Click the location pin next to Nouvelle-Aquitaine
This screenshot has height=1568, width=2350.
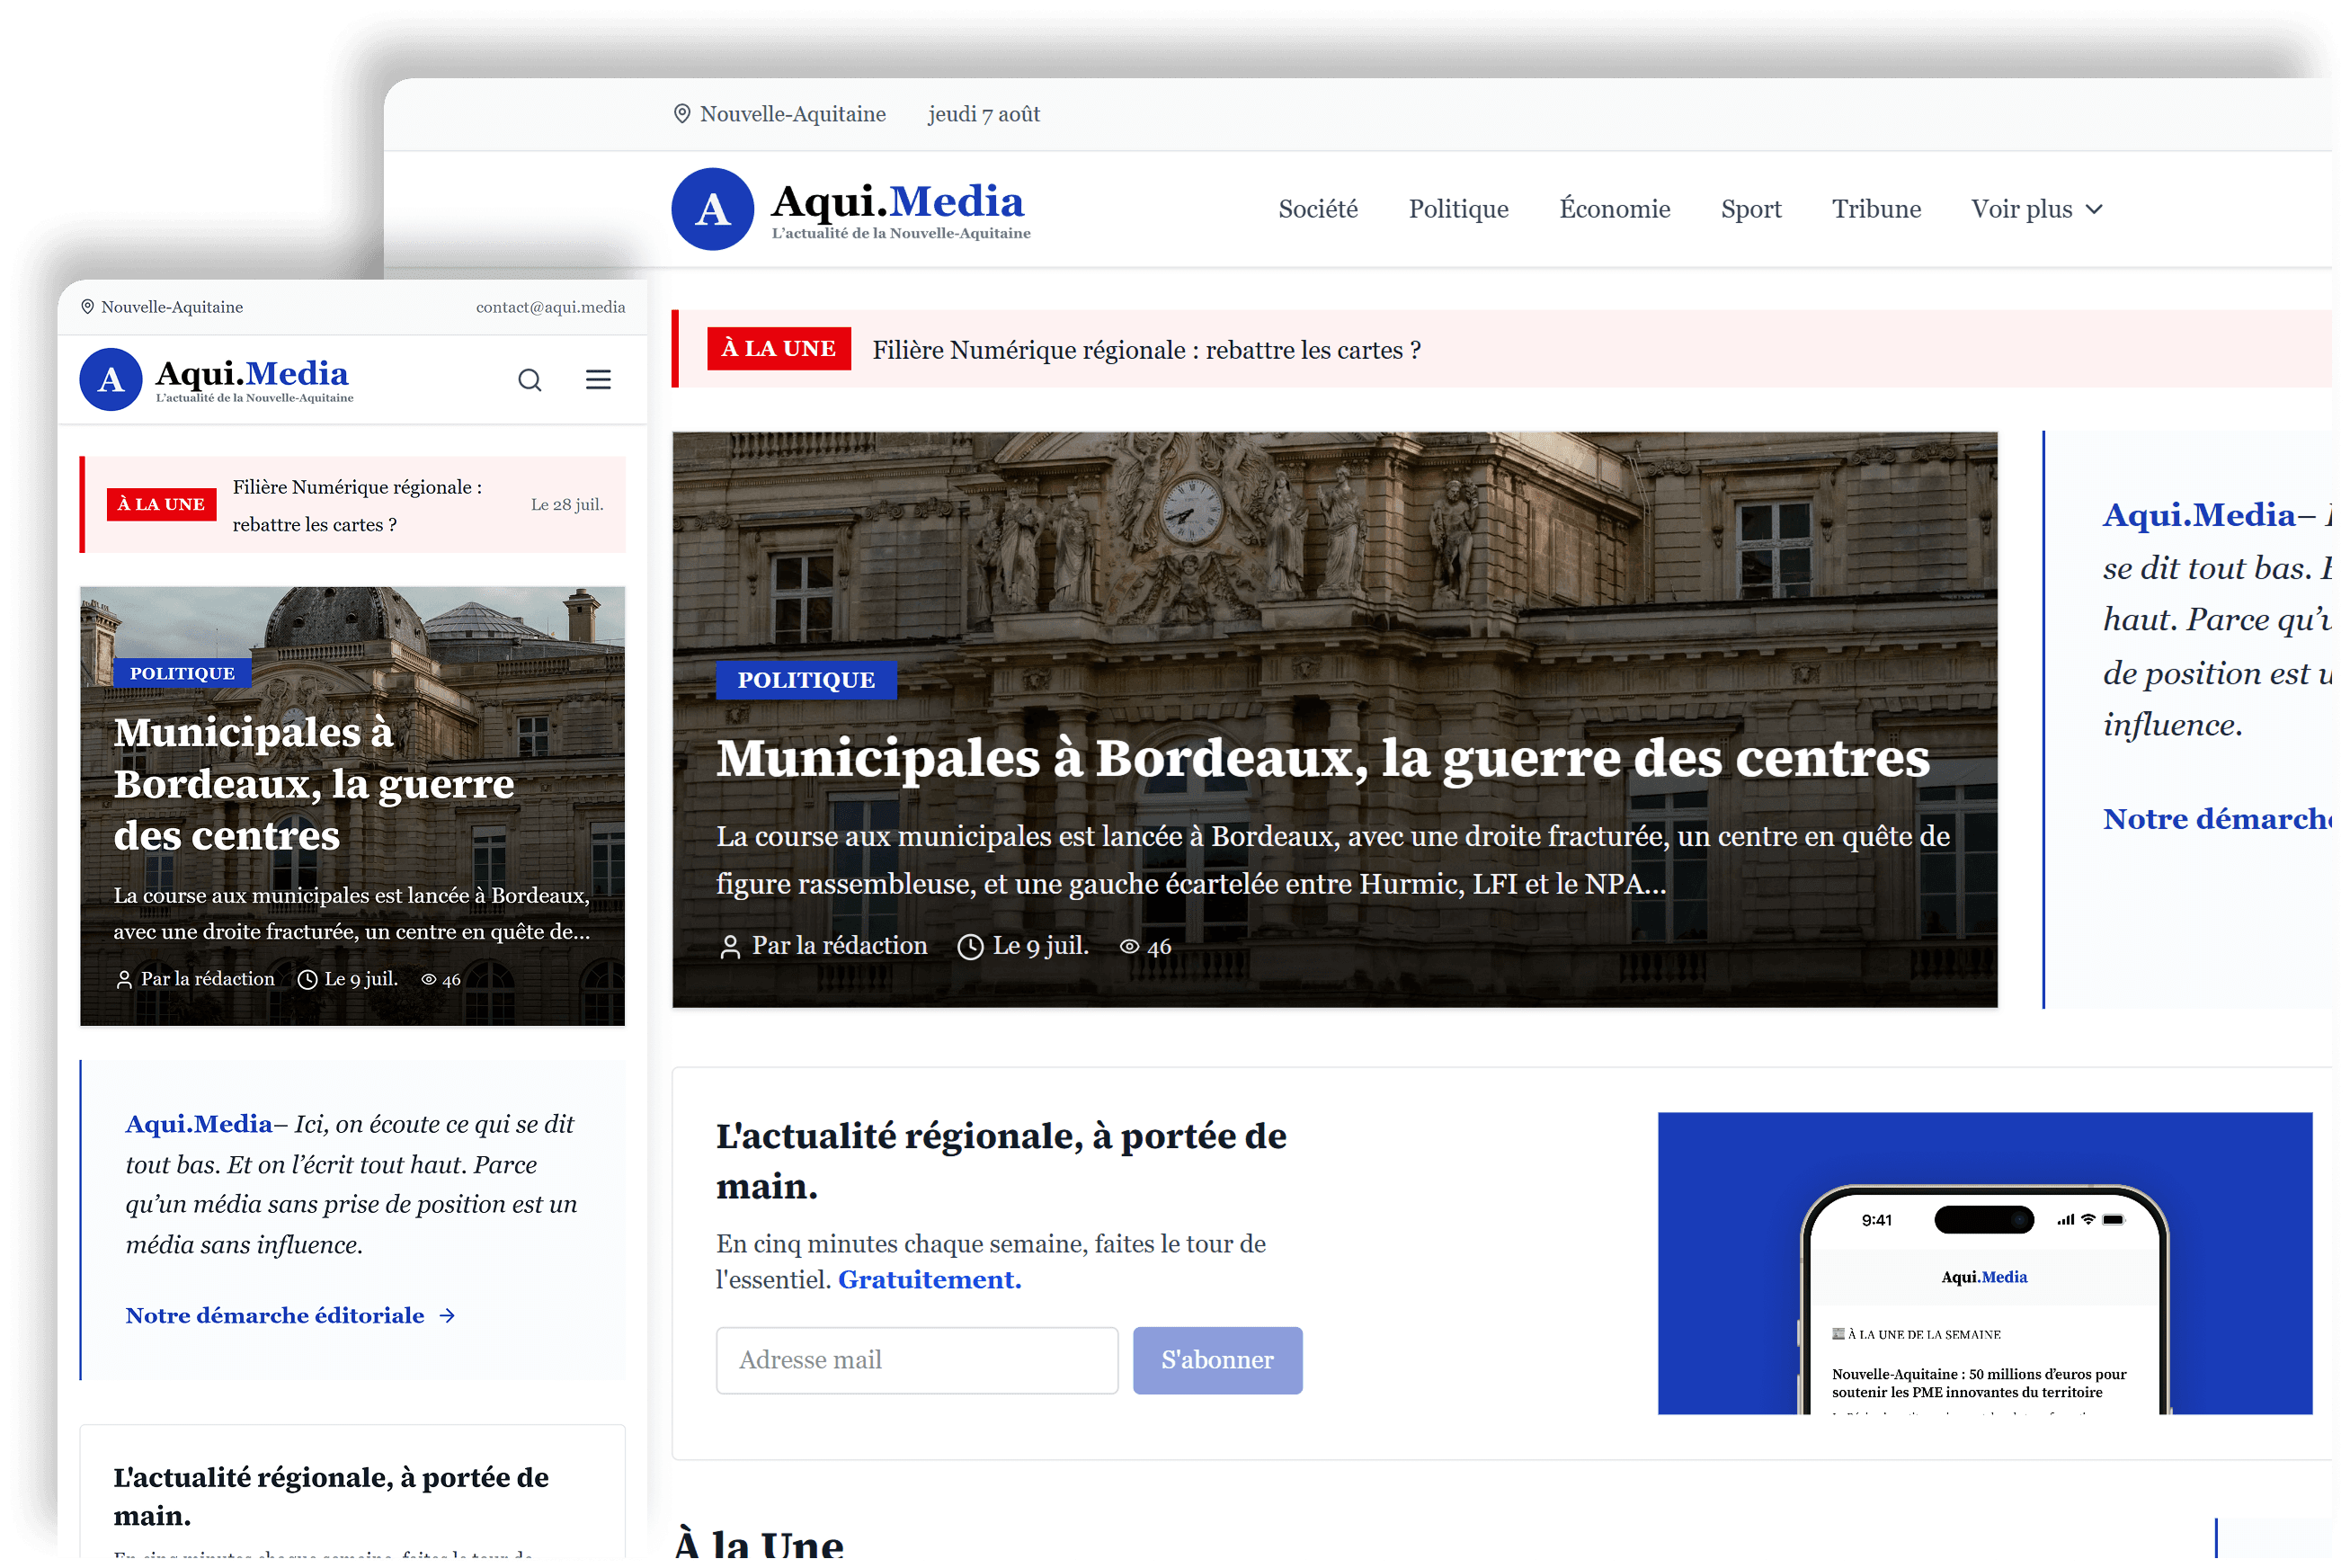pos(681,114)
